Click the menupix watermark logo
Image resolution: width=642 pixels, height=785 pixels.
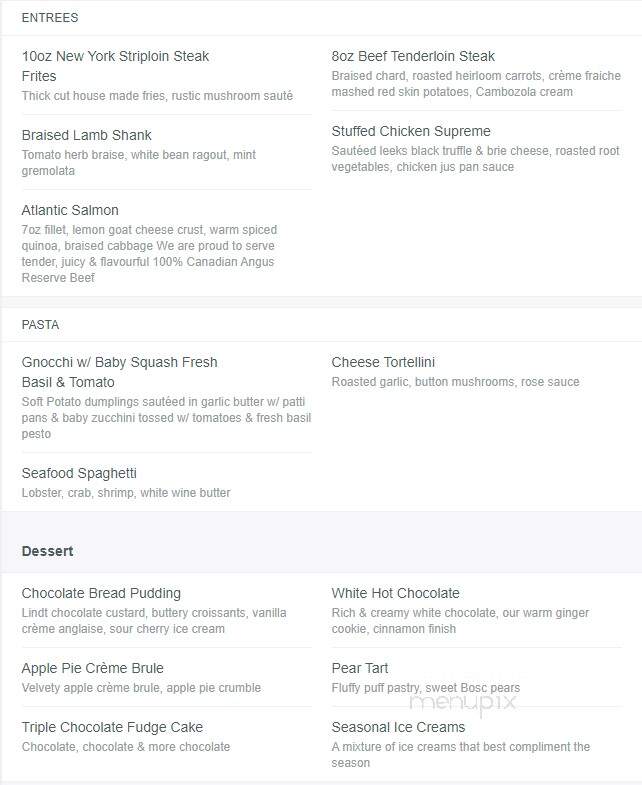462,703
